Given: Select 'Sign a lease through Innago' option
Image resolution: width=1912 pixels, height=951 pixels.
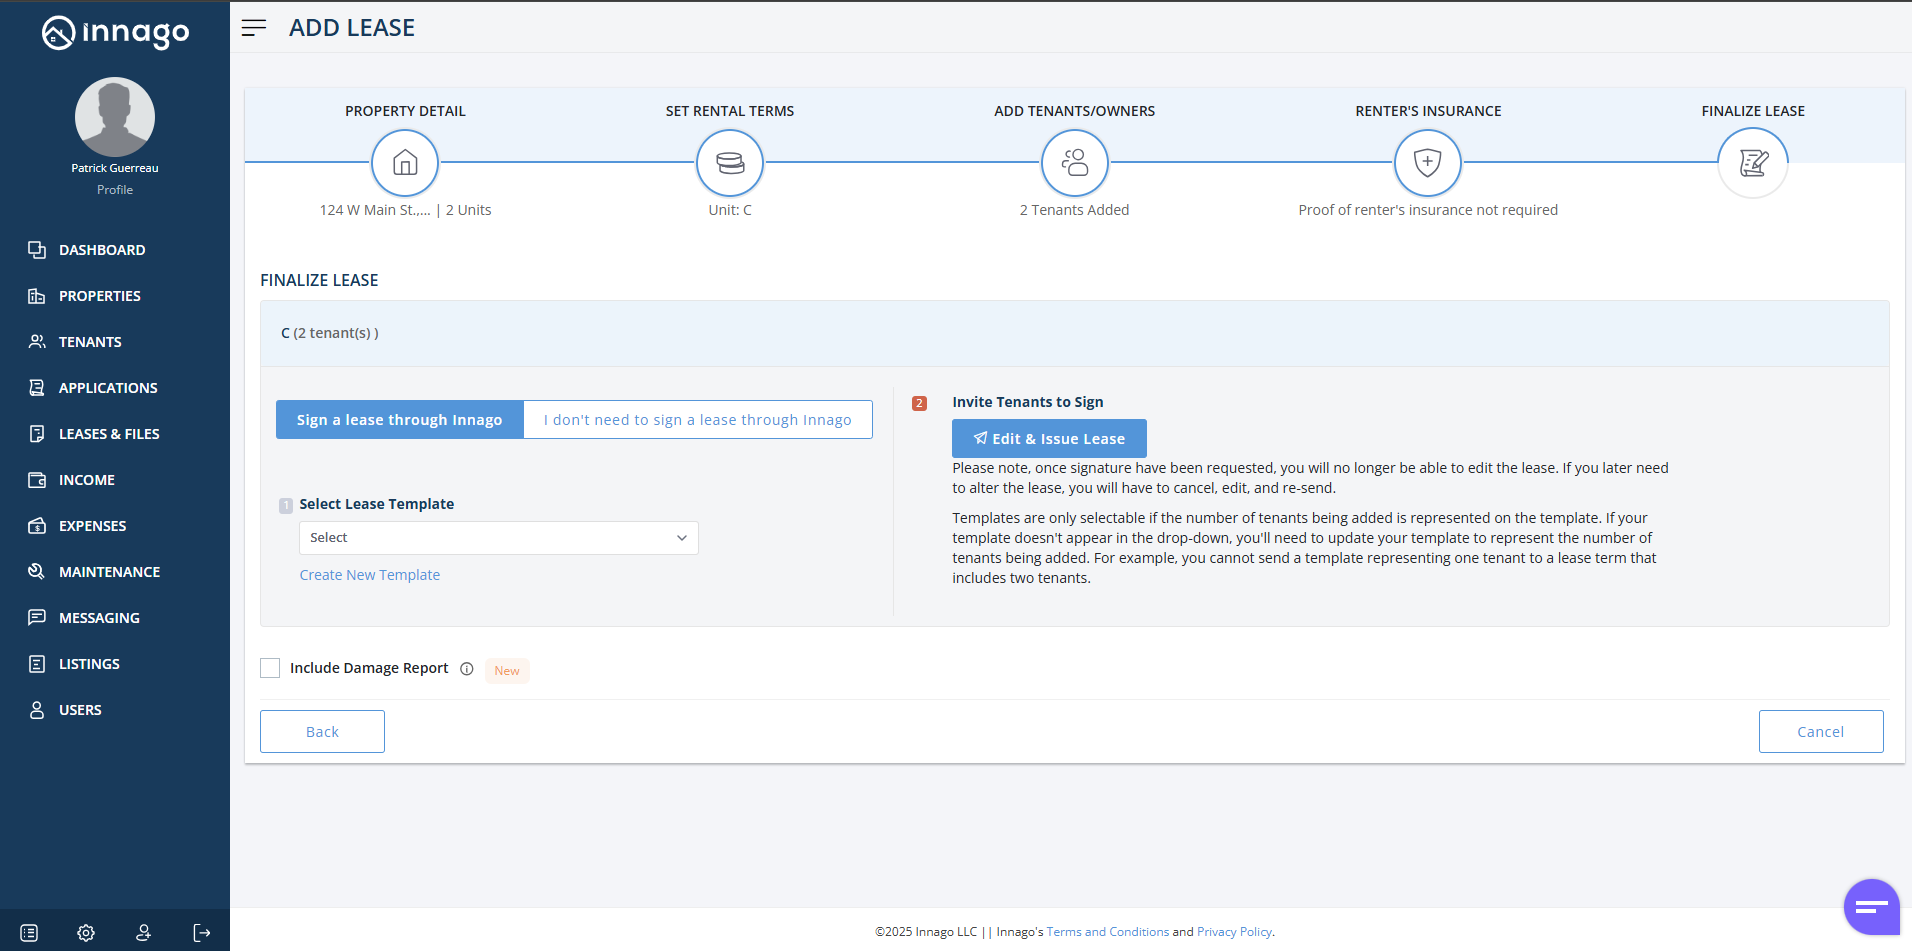Looking at the screenshot, I should (399, 420).
